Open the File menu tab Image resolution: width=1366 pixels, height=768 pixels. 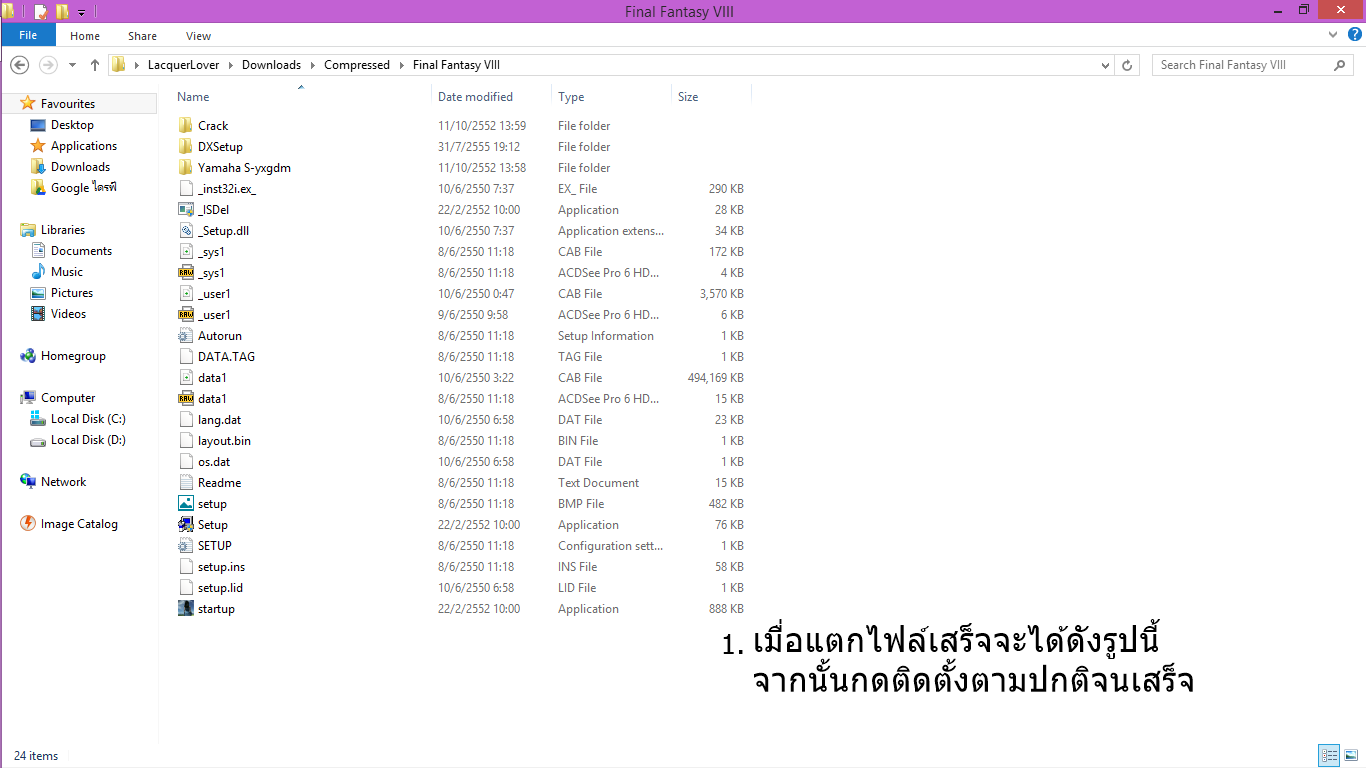[28, 36]
